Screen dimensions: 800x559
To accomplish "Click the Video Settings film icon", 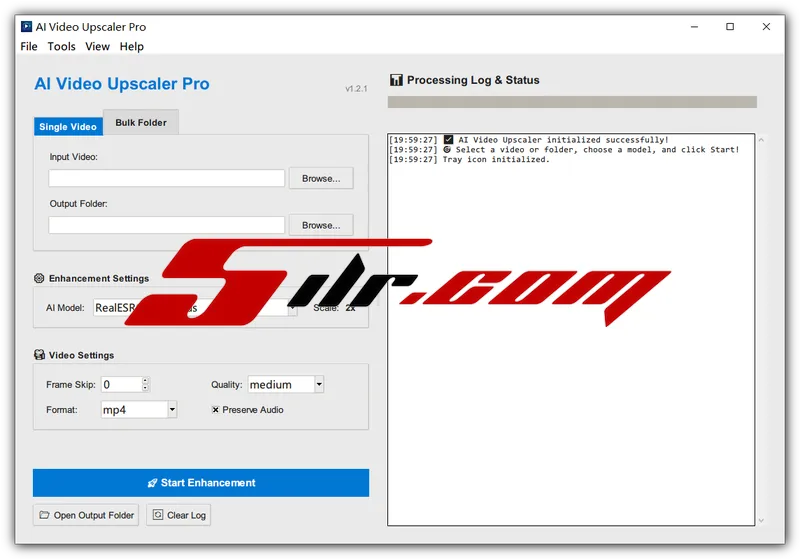I will click(x=39, y=355).
